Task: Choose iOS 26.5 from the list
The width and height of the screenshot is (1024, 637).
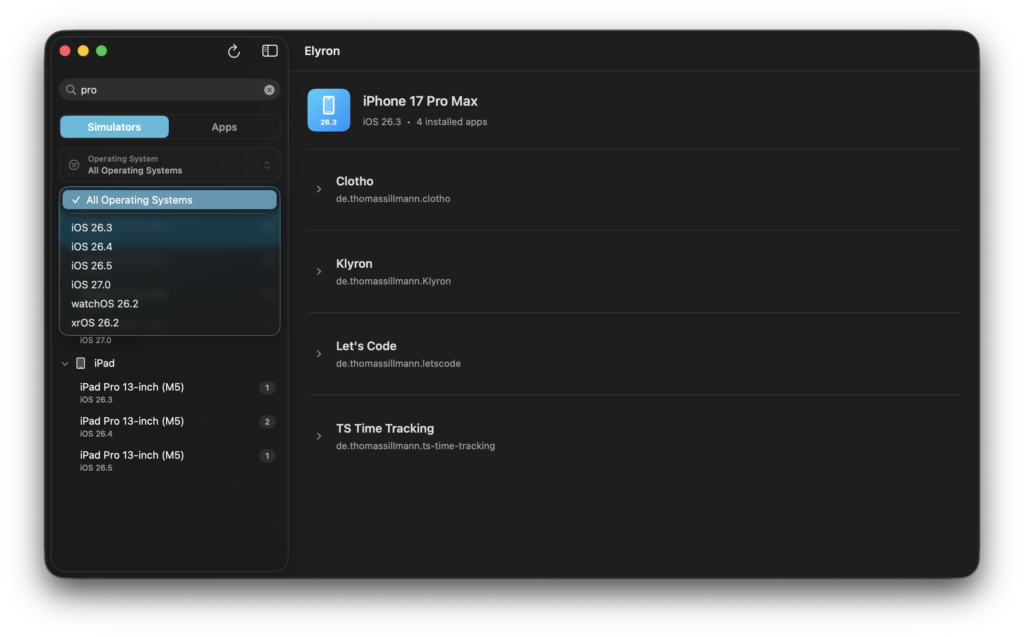Action: pyautogui.click(x=169, y=265)
